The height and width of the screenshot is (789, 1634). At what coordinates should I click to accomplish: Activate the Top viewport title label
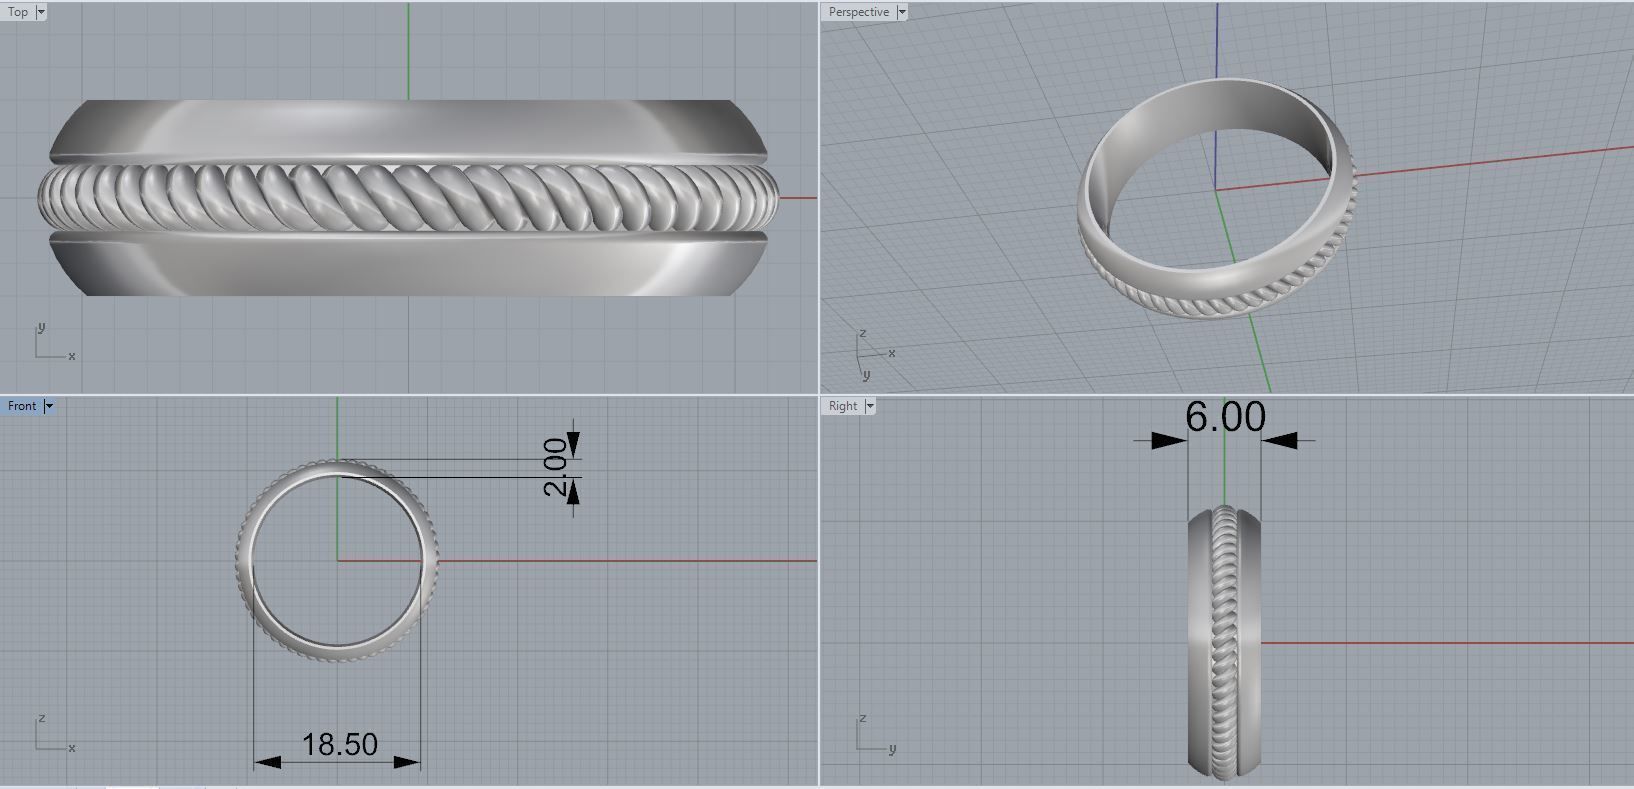tap(18, 12)
